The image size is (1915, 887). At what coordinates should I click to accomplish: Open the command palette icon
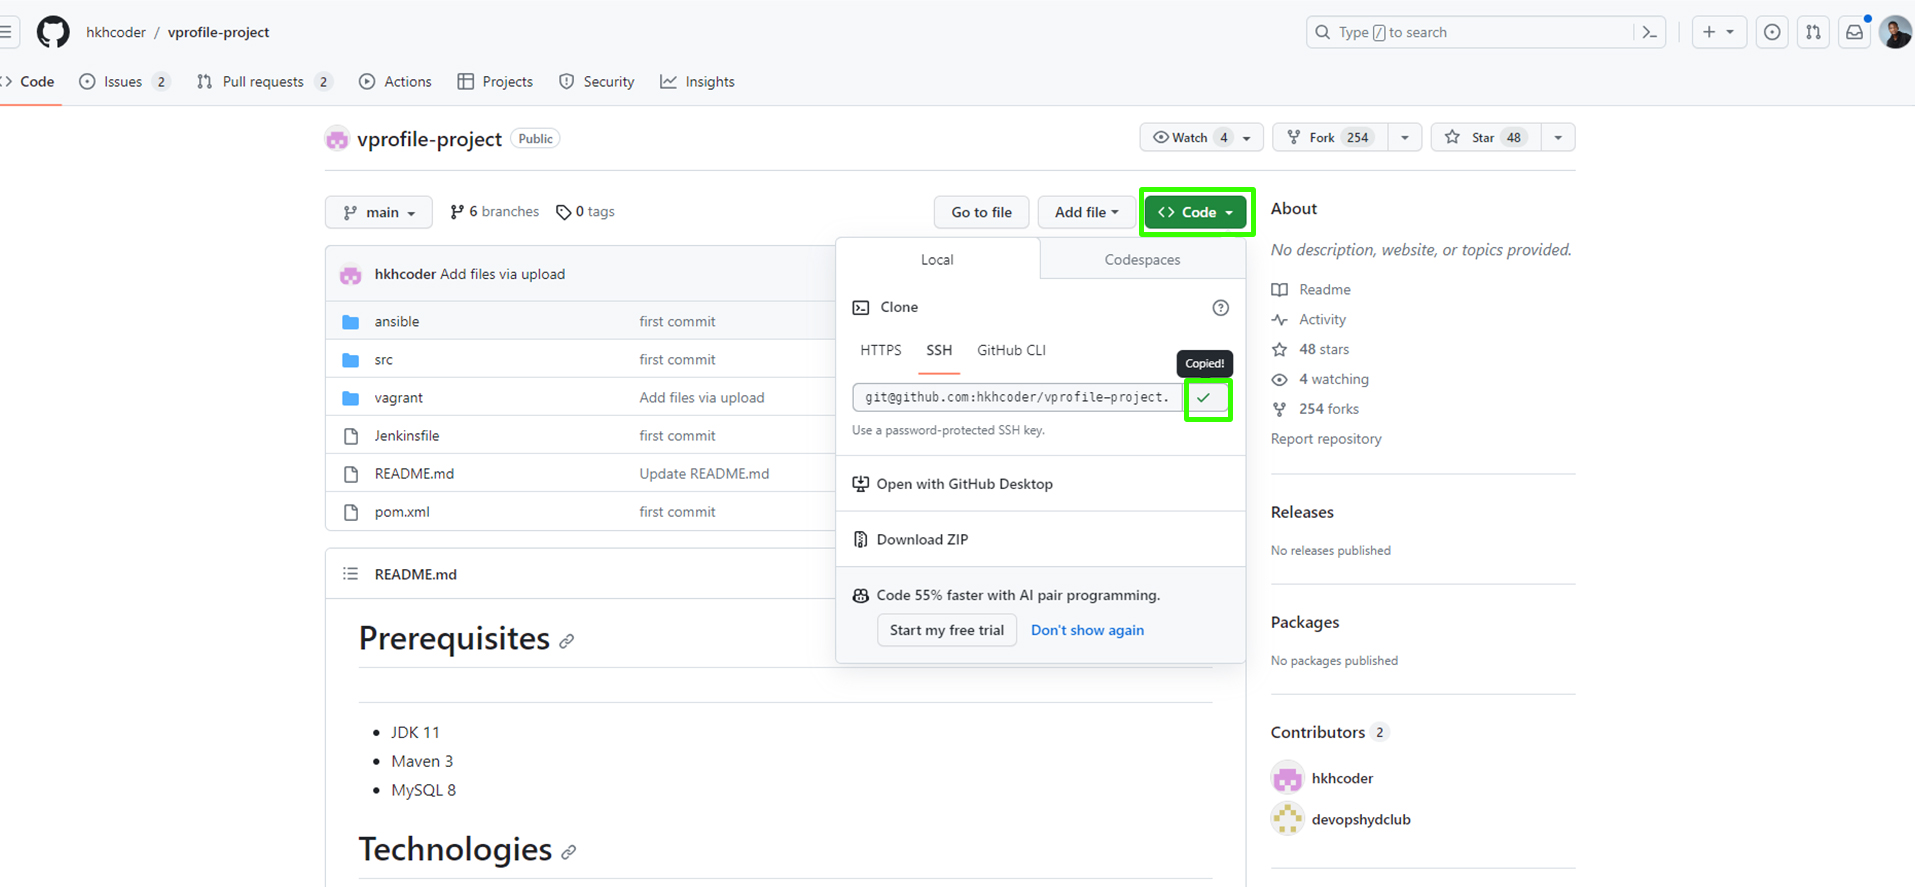[1650, 32]
